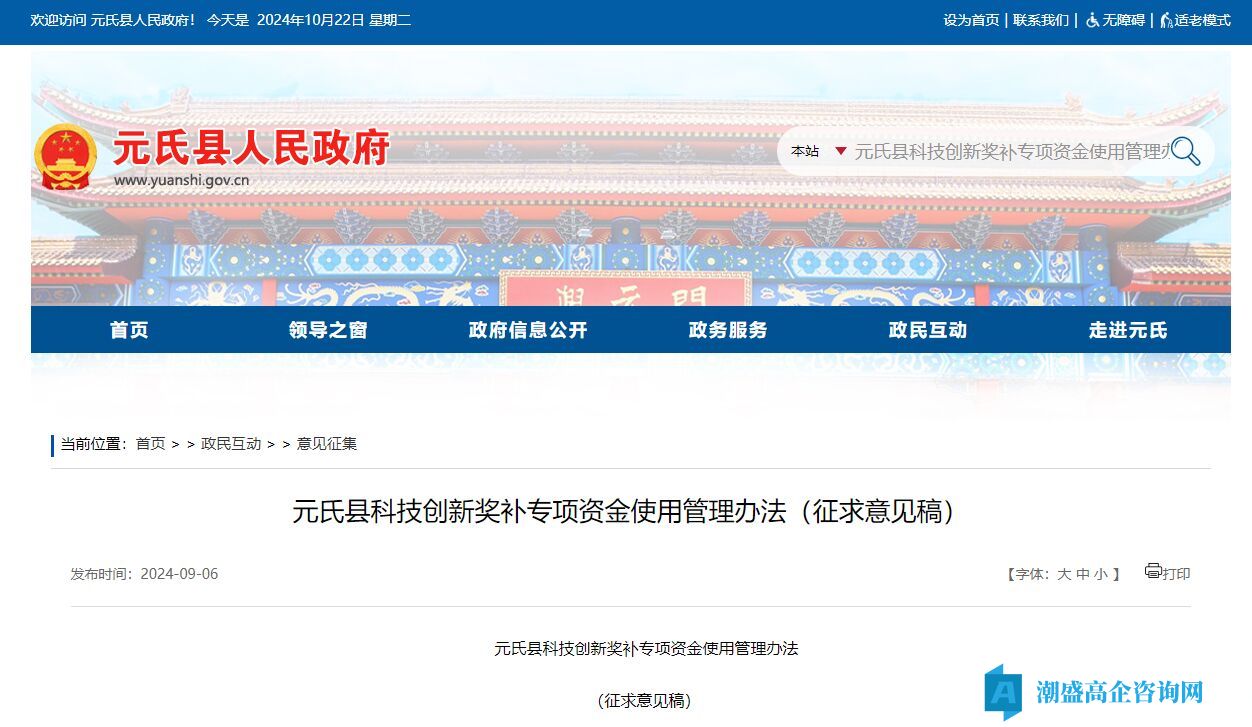Open the 本站 search scope dropdown
This screenshot has width=1252, height=727.
tap(805, 152)
